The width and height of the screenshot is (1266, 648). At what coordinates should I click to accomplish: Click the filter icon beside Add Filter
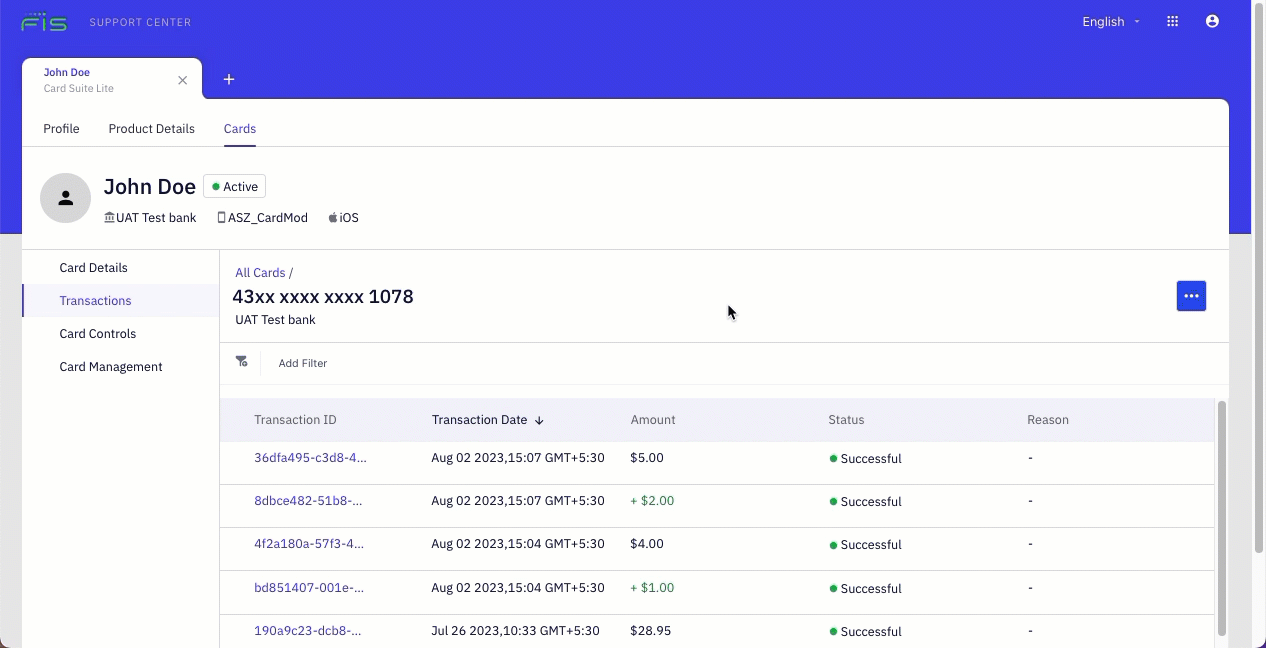242,362
